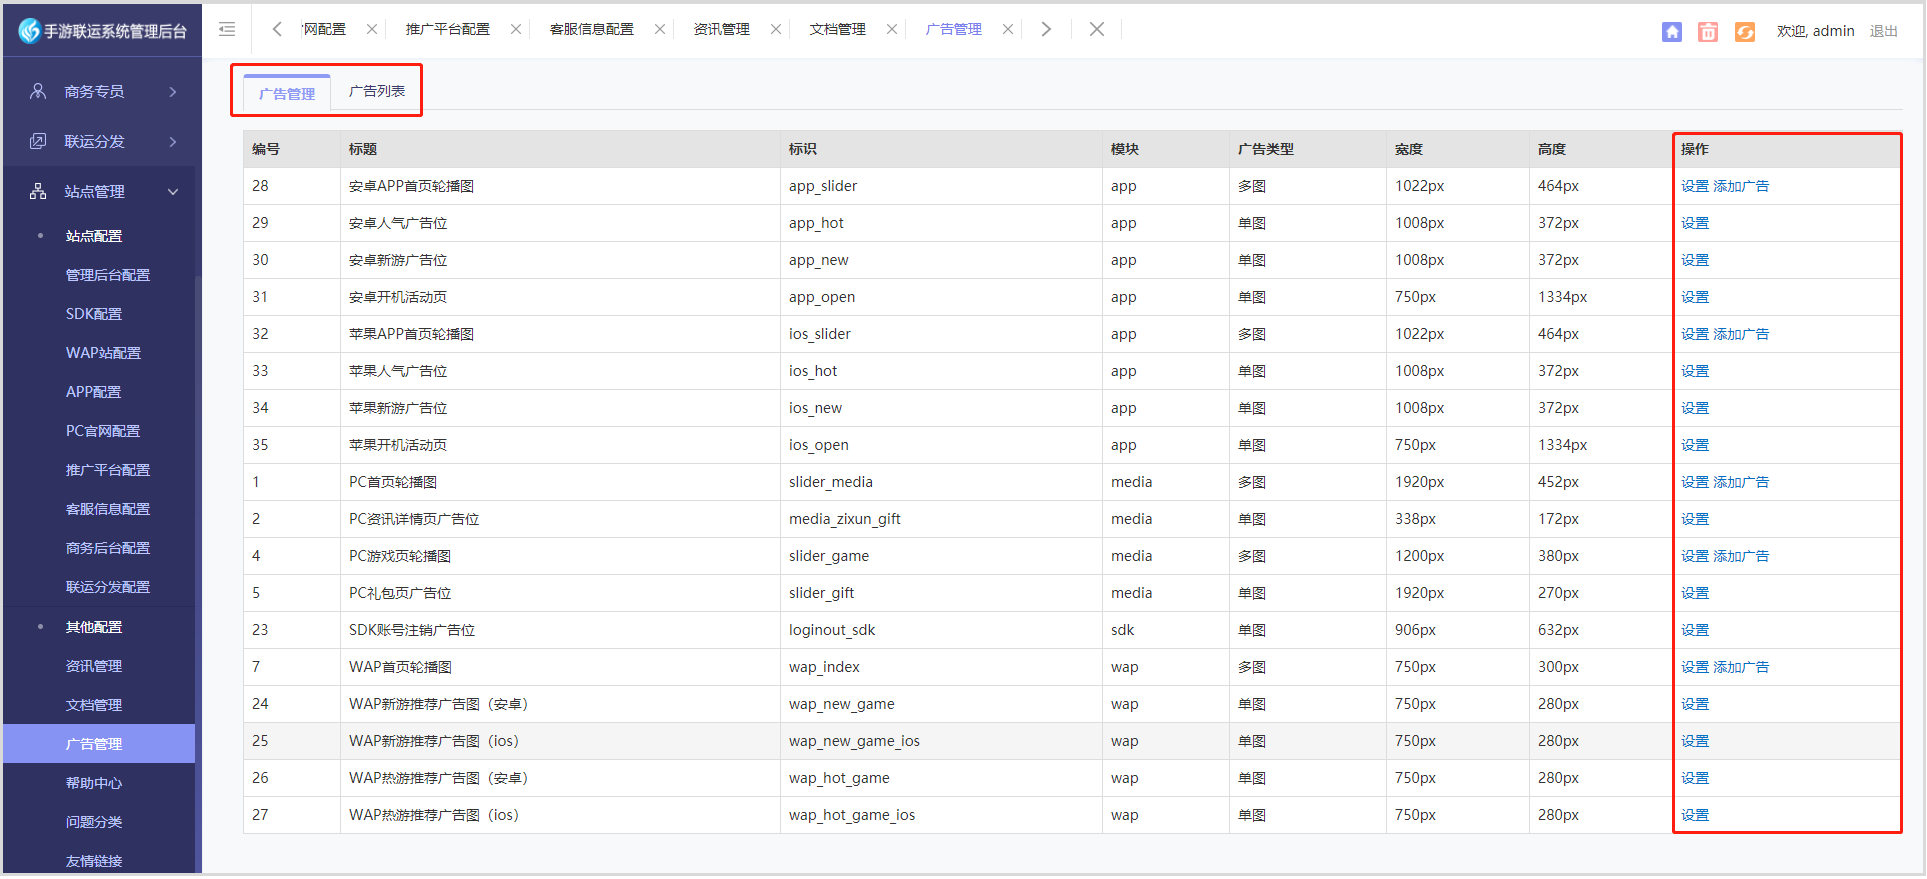This screenshot has width=1927, height=879.
Task: Click the red trash icon in header
Action: click(1708, 32)
